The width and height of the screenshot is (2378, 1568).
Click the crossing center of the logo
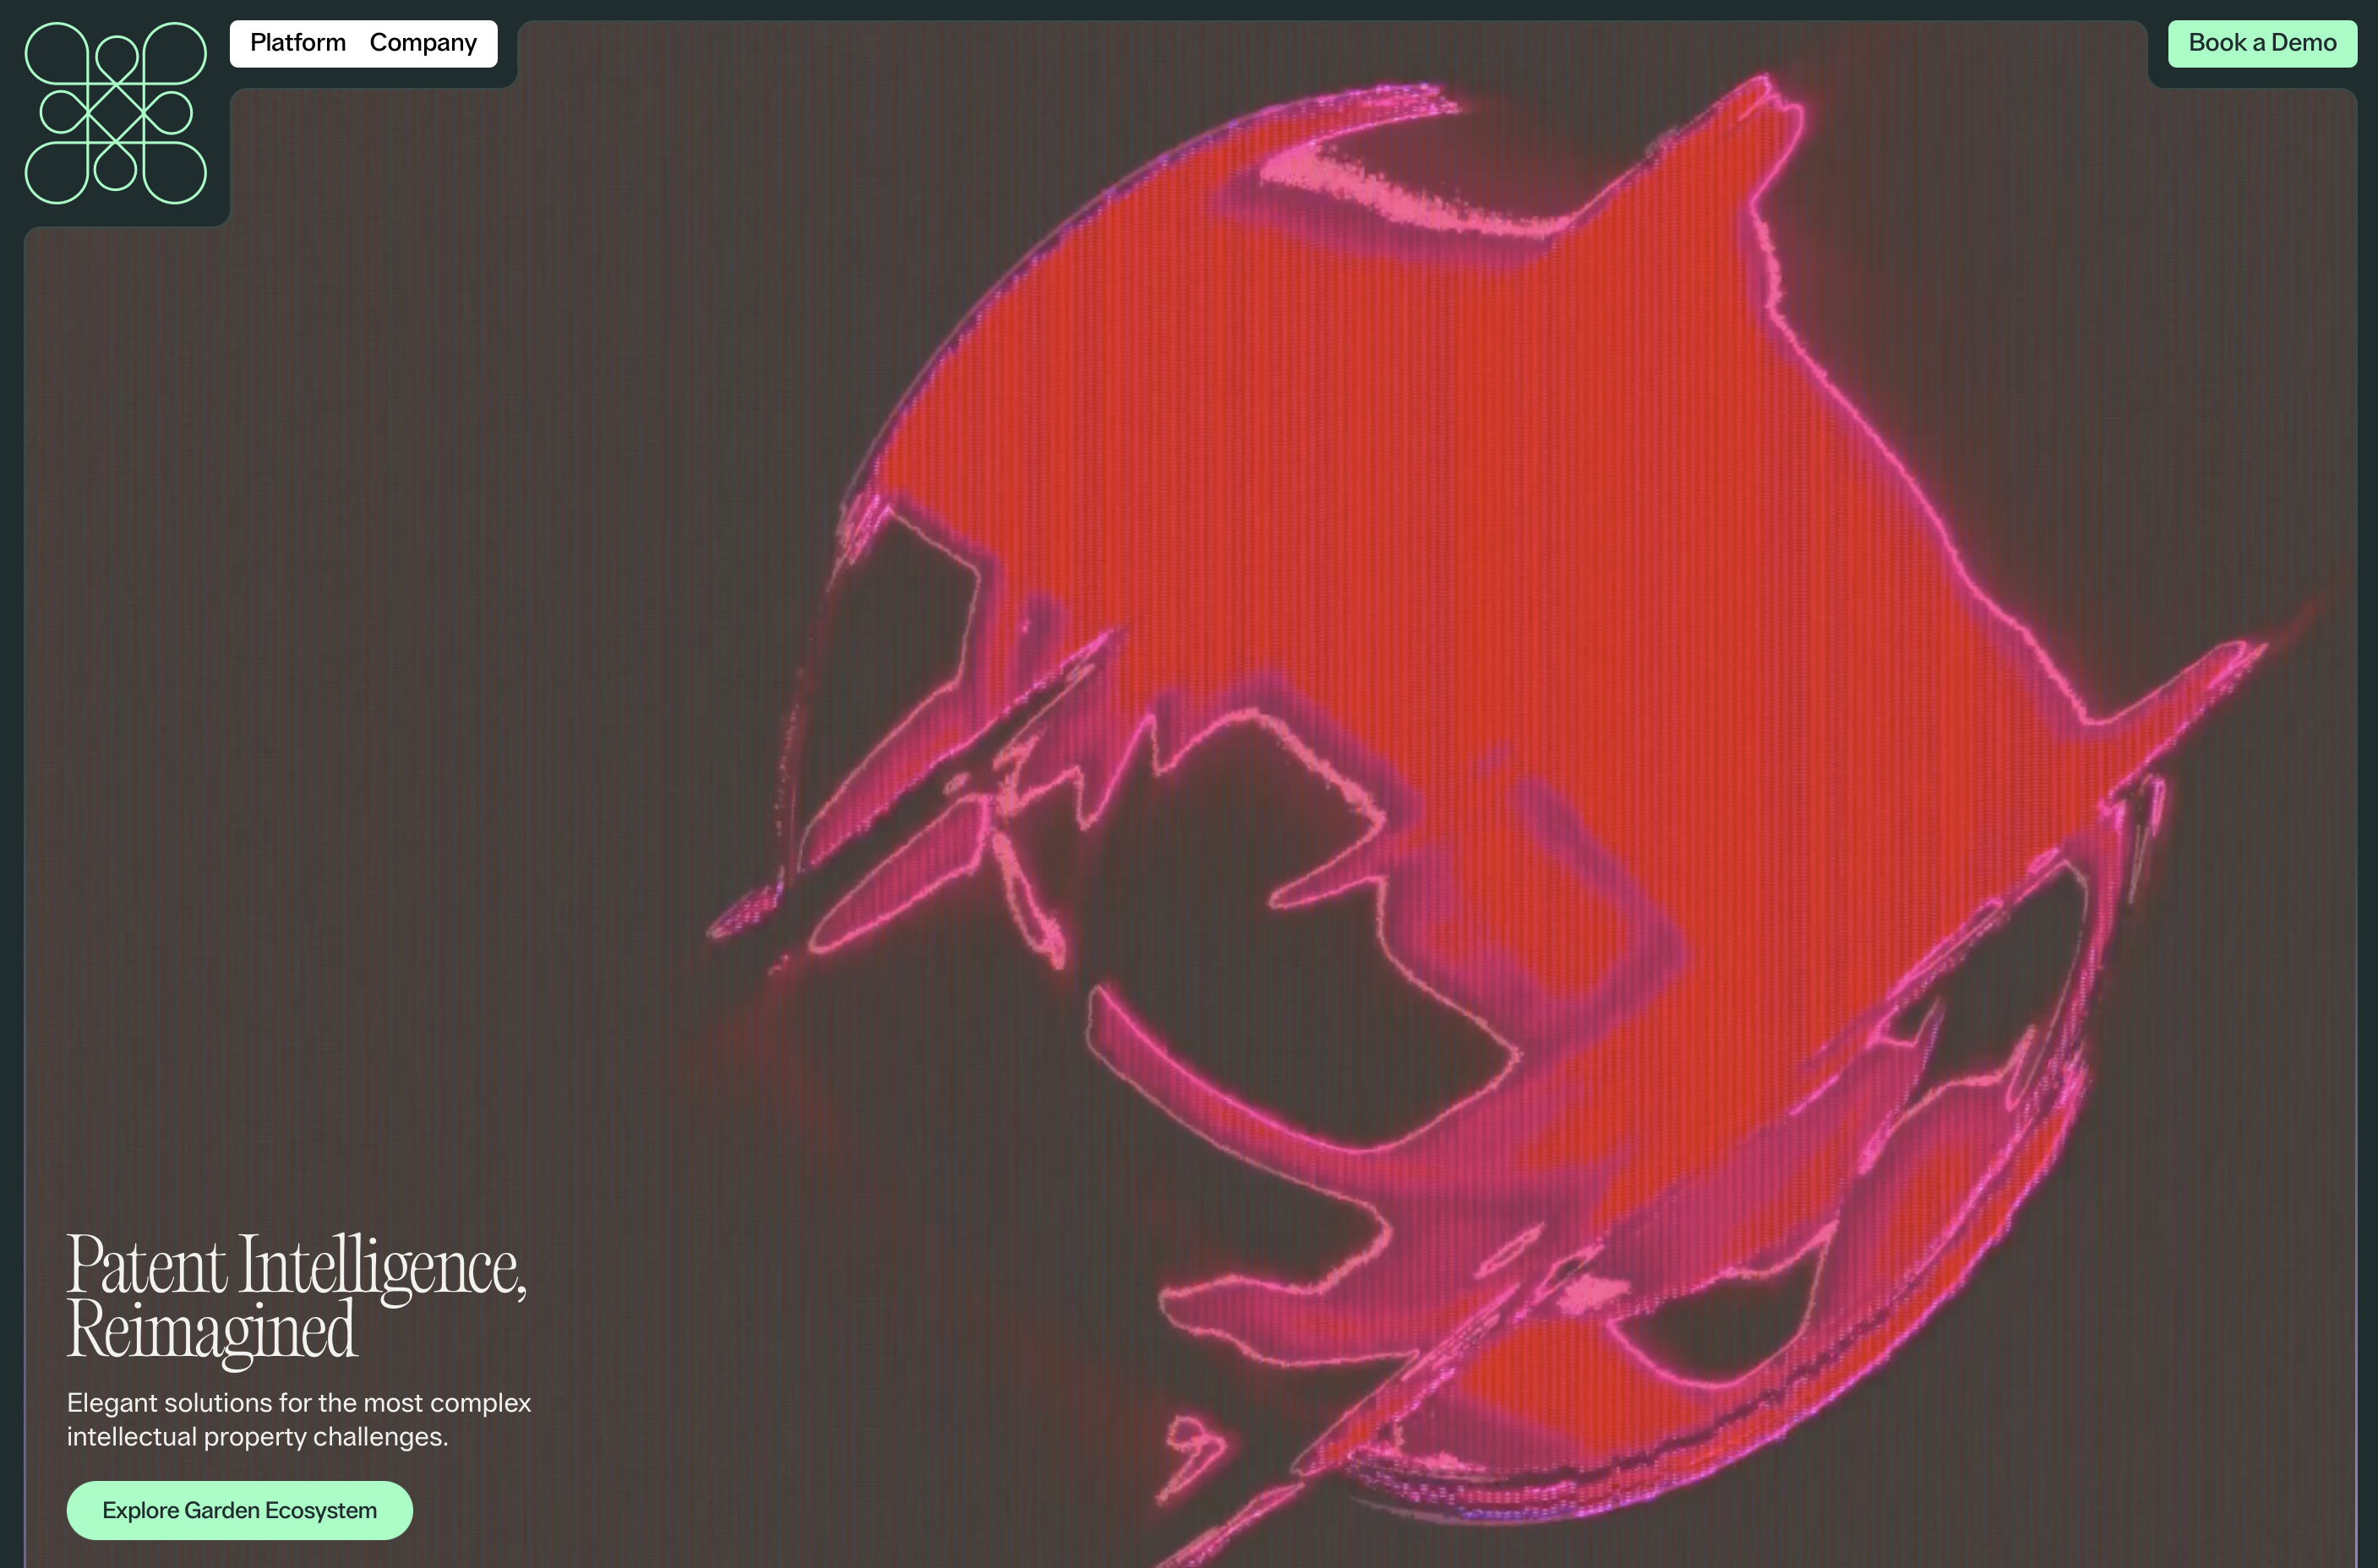[x=116, y=113]
